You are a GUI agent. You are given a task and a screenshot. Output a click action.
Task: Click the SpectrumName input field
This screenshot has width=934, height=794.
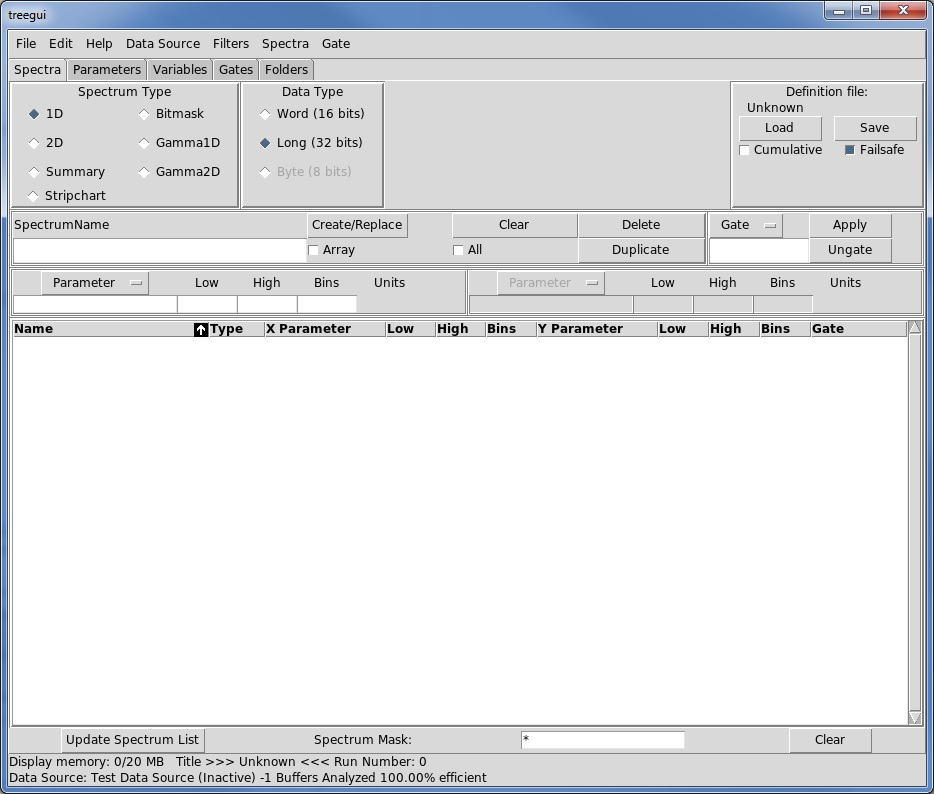(160, 251)
